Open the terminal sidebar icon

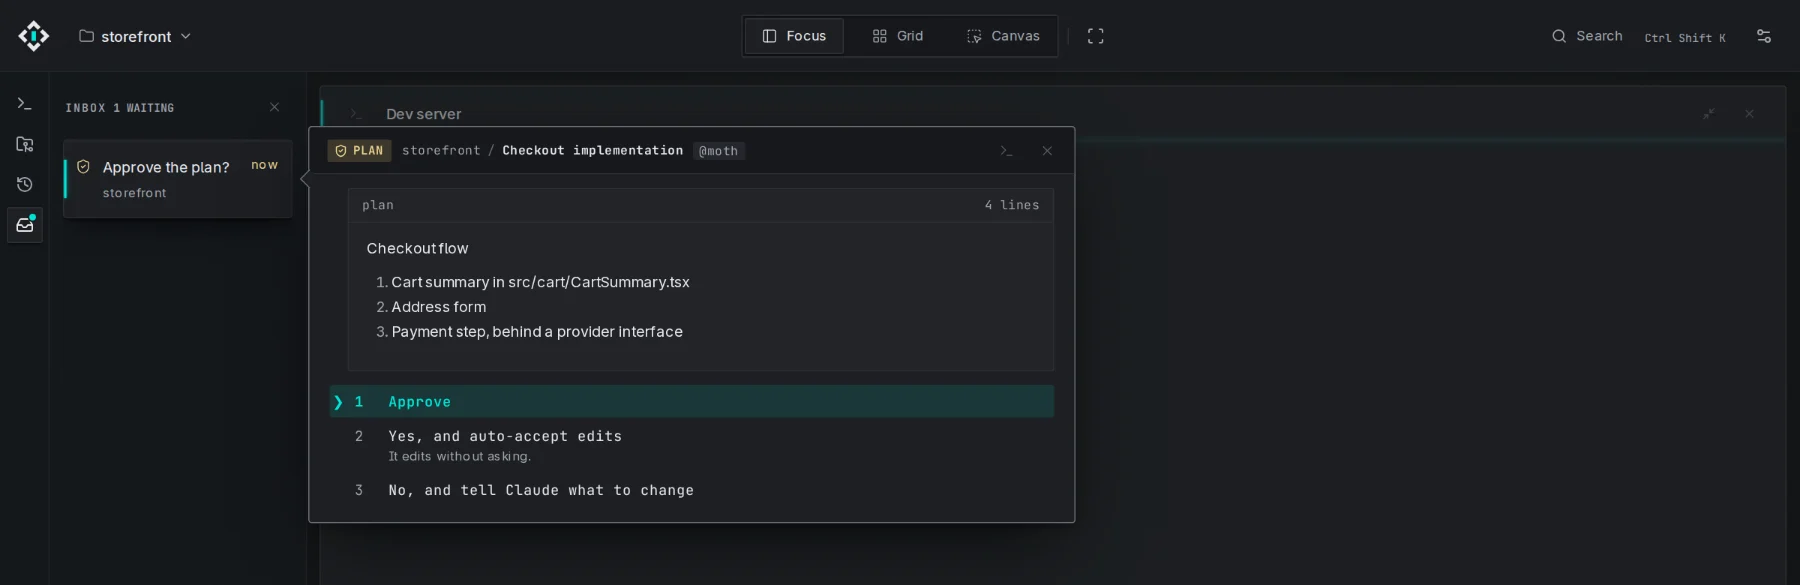tap(25, 104)
